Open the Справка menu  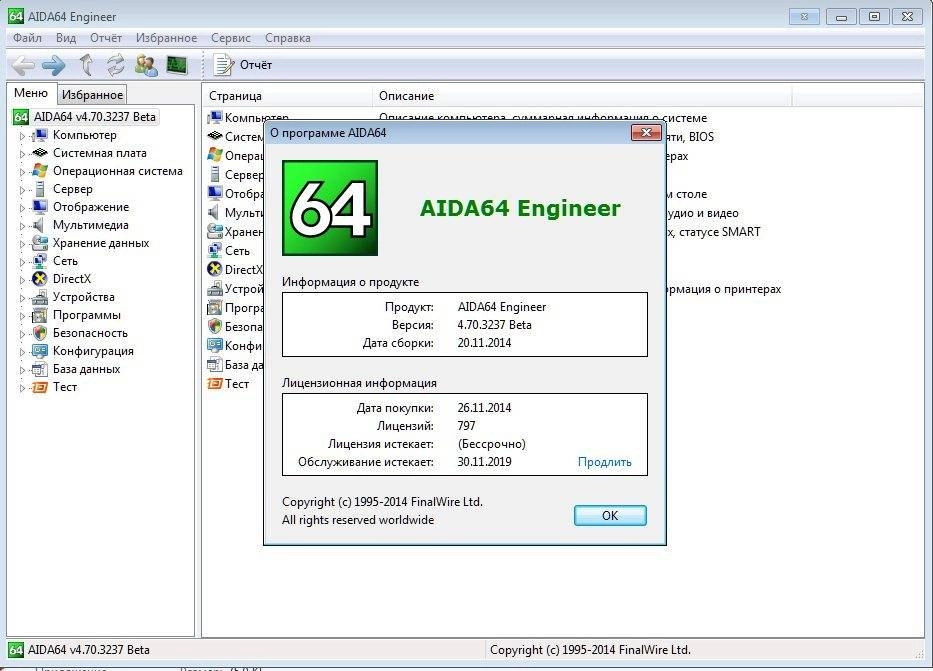287,38
